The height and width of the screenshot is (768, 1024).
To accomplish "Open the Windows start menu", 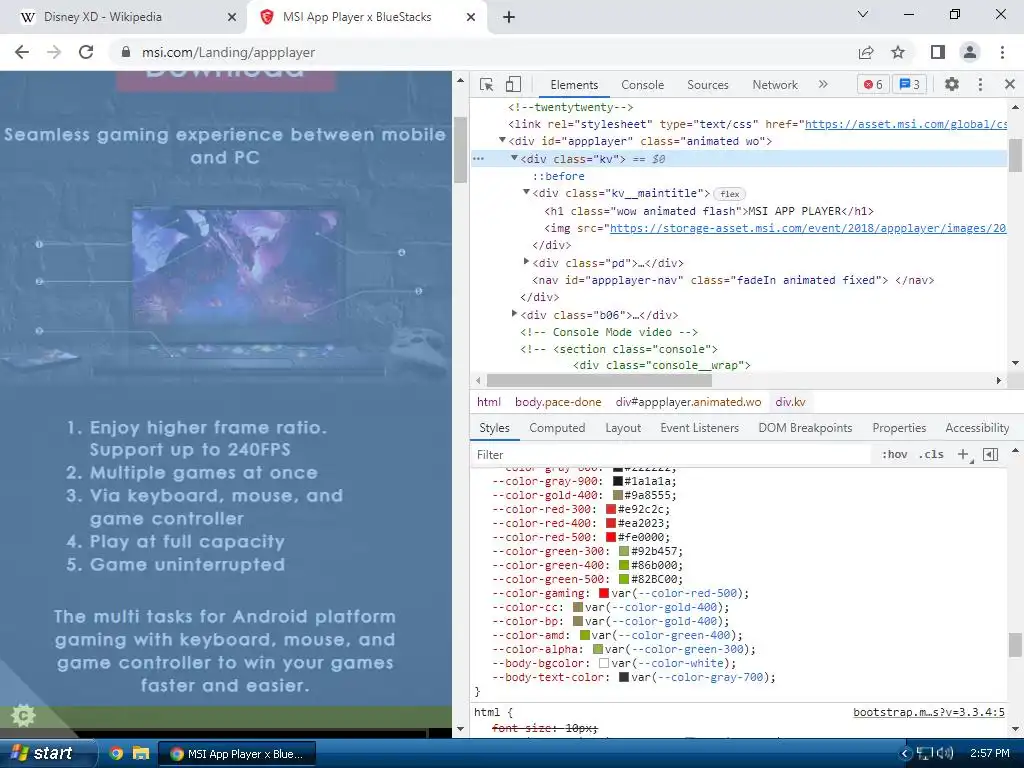I will pos(43,753).
